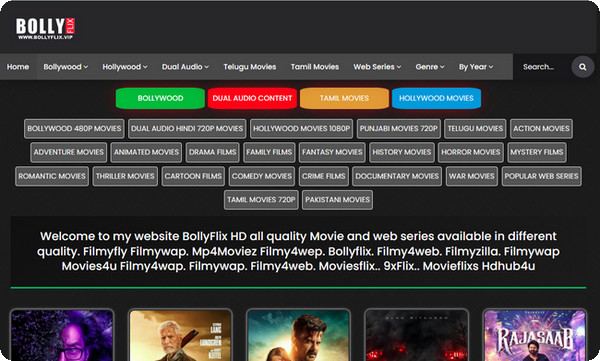Open the Drama Films tag
Viewport: 600px width, 361px height.
coord(212,152)
